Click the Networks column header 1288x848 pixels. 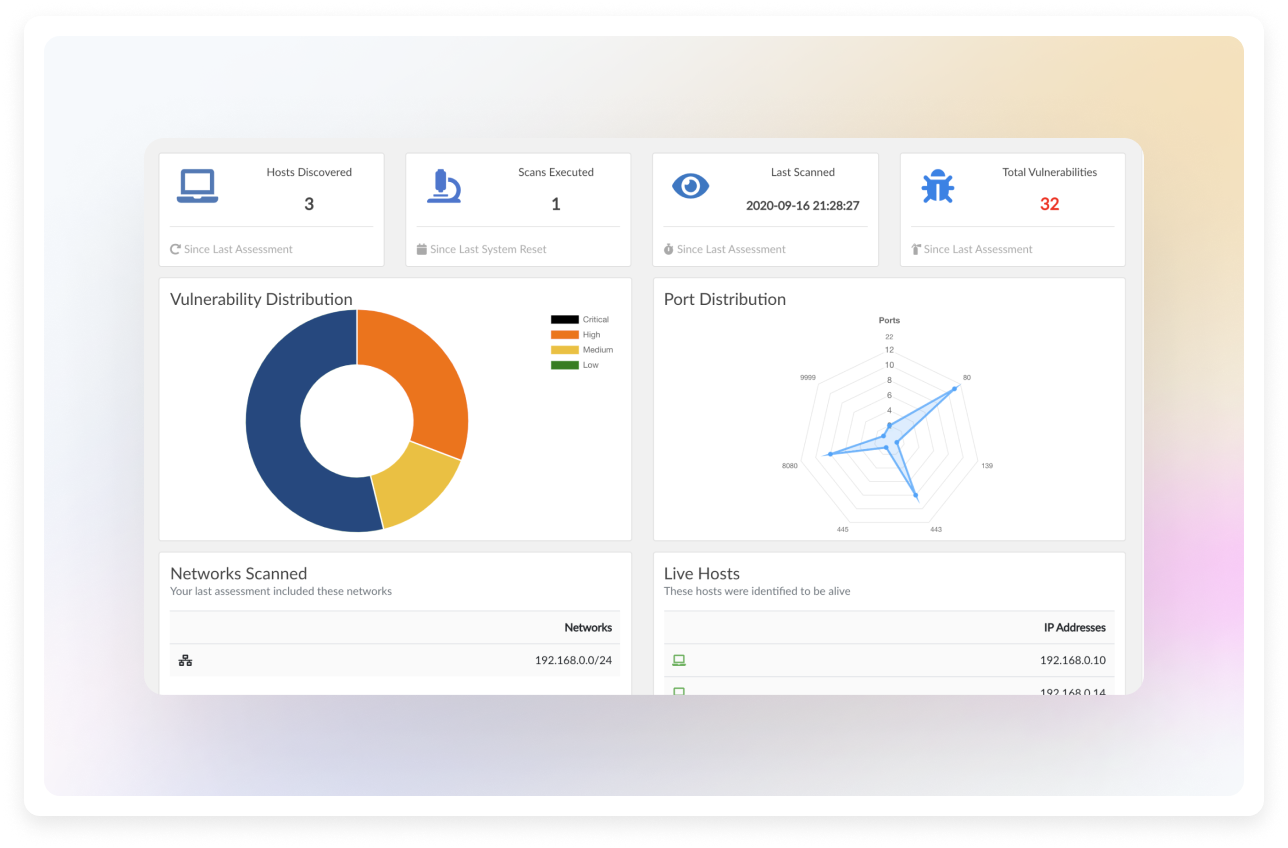pyautogui.click(x=588, y=627)
